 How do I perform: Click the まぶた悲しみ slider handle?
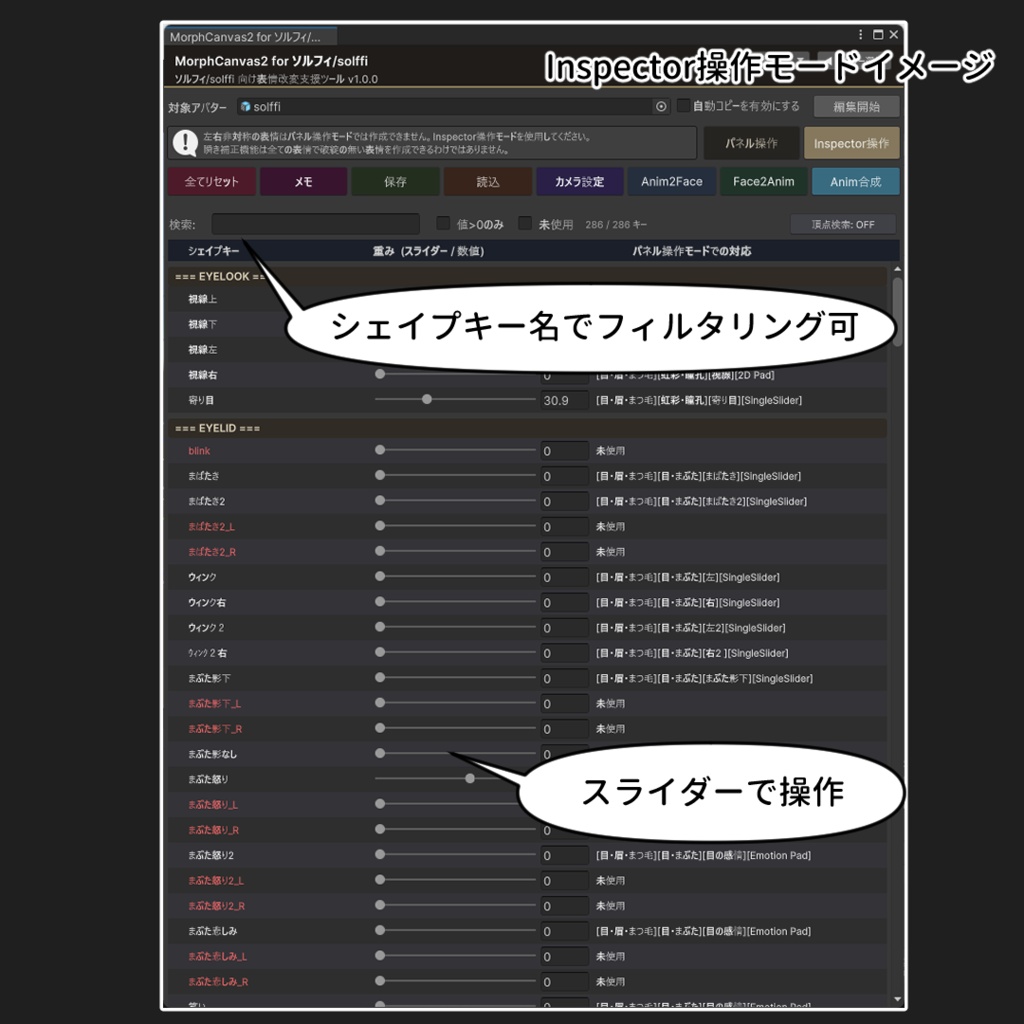point(380,930)
